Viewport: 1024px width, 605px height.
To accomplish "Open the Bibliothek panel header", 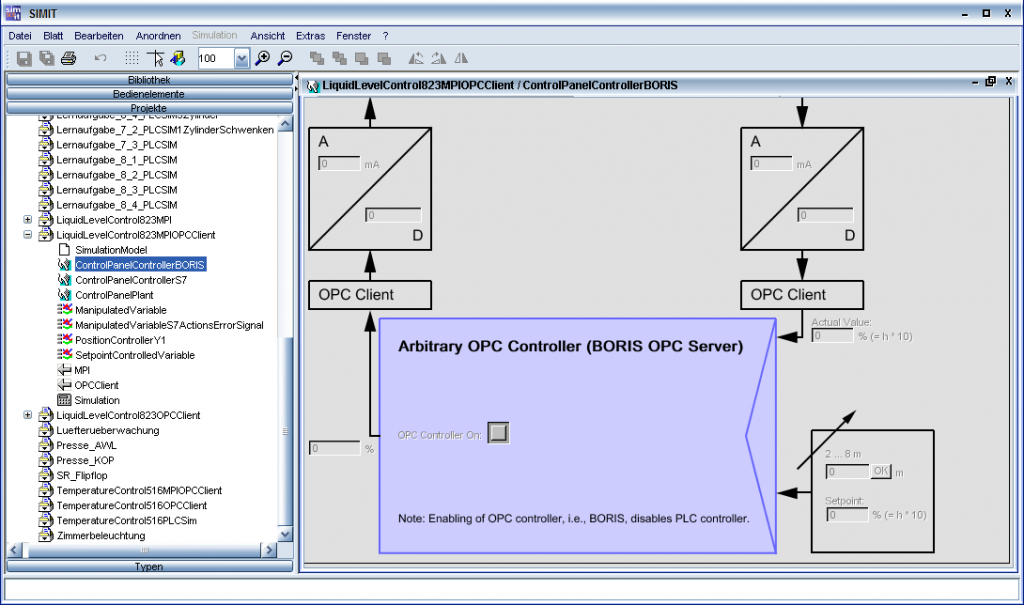I will [148, 79].
